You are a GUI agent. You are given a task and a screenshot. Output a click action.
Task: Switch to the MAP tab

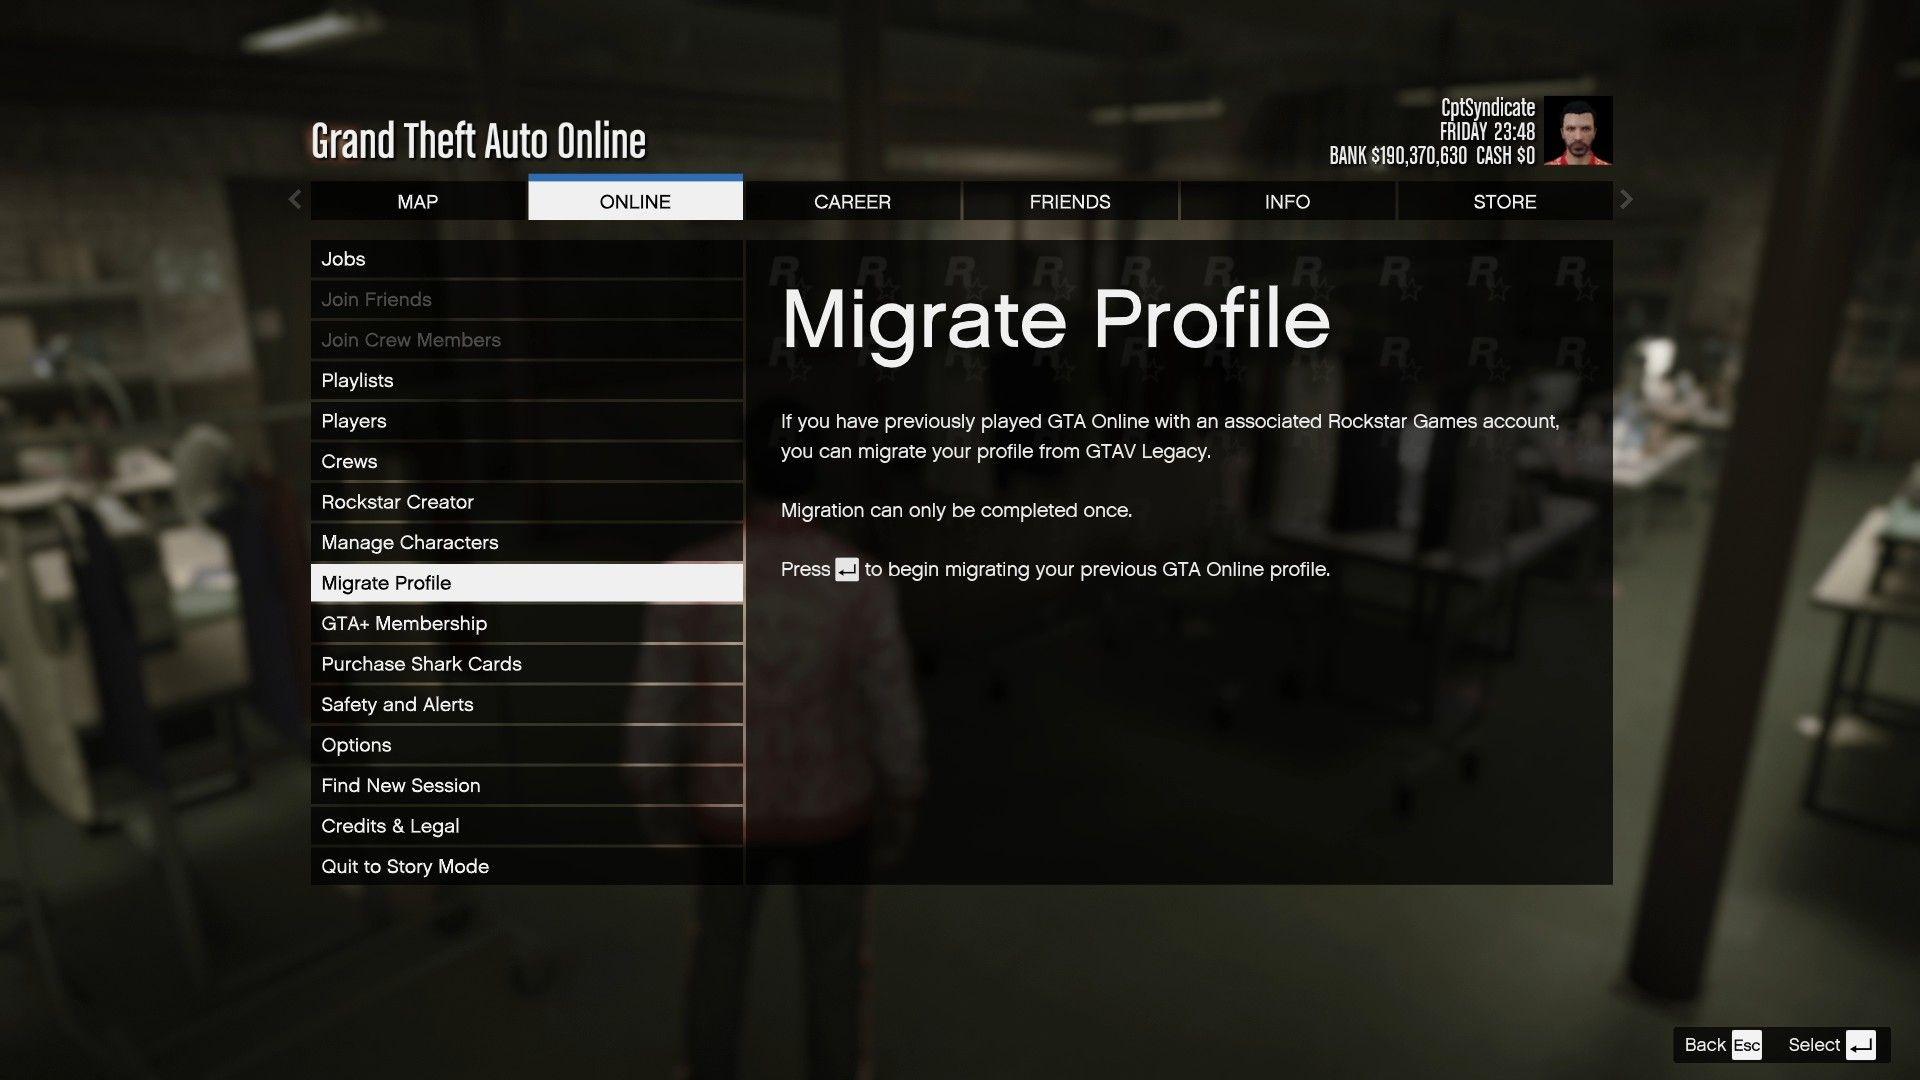417,201
